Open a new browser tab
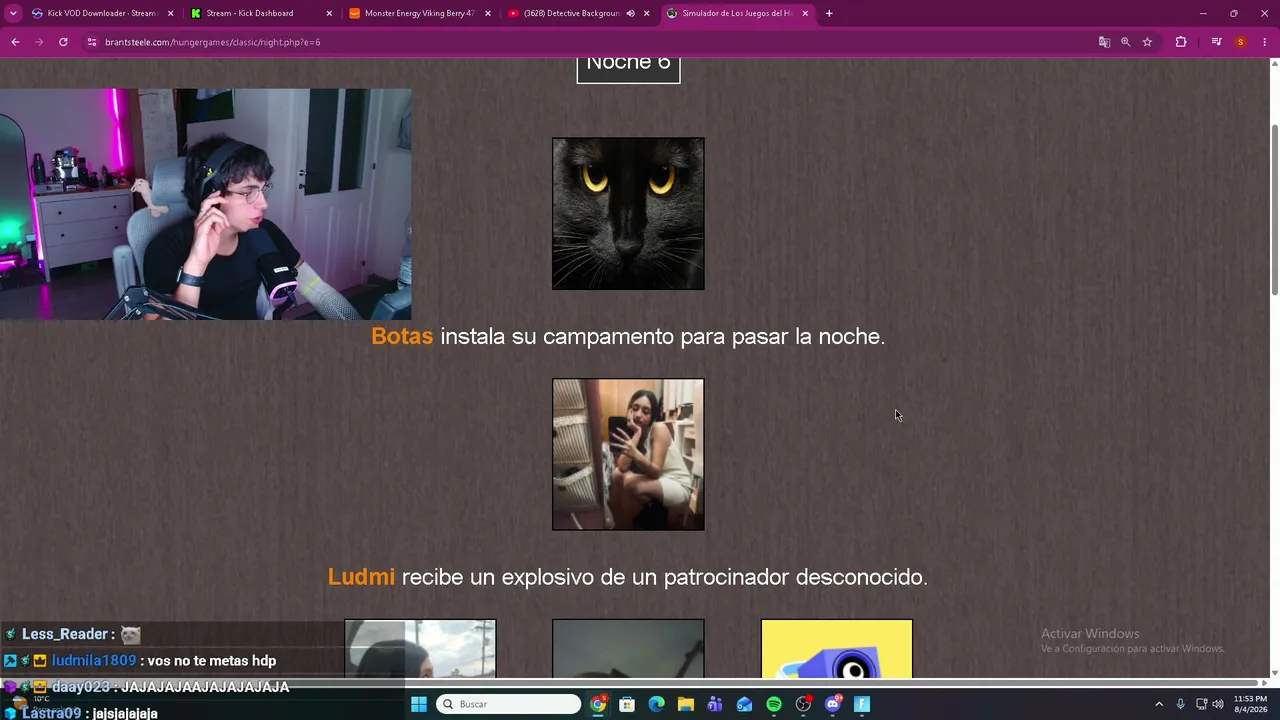The image size is (1280, 720). (x=829, y=13)
